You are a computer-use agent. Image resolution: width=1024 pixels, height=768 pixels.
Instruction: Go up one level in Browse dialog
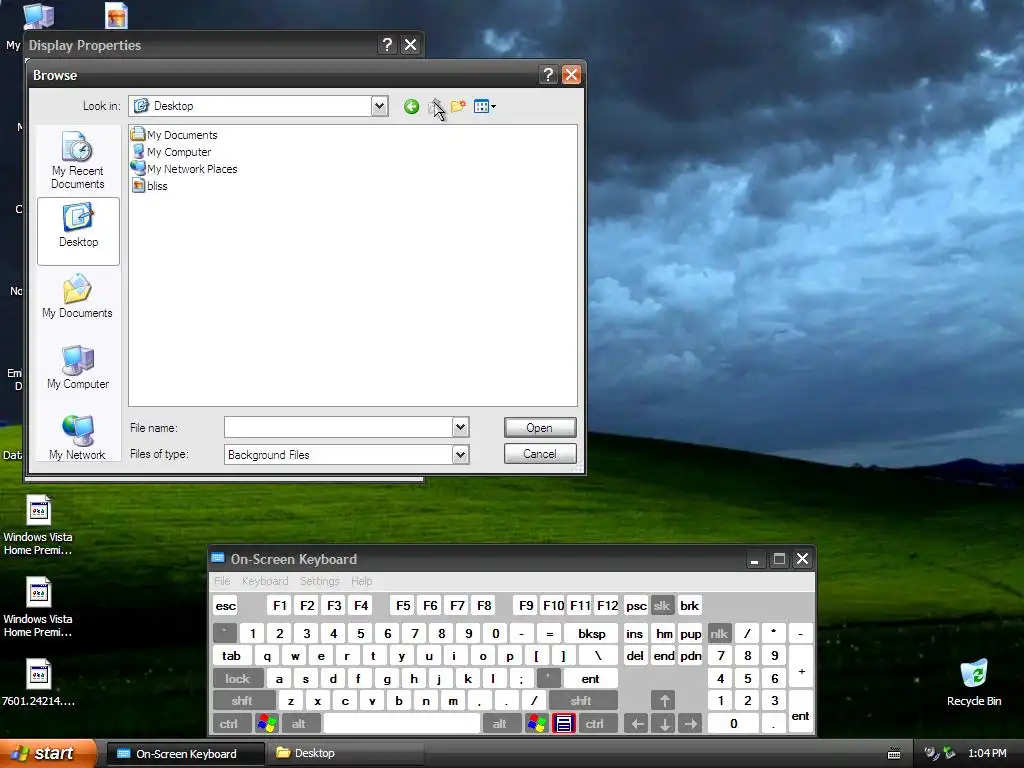click(x=435, y=106)
